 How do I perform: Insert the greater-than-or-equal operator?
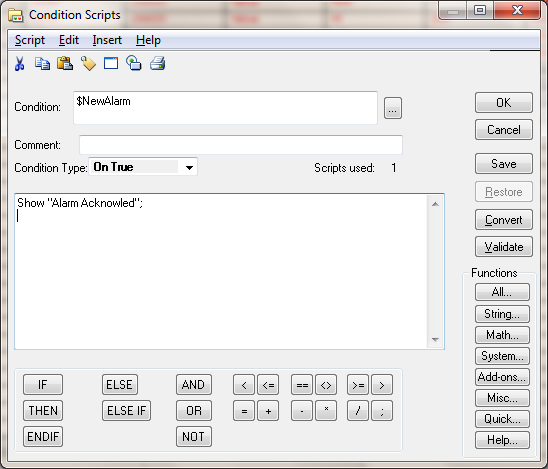(x=358, y=385)
